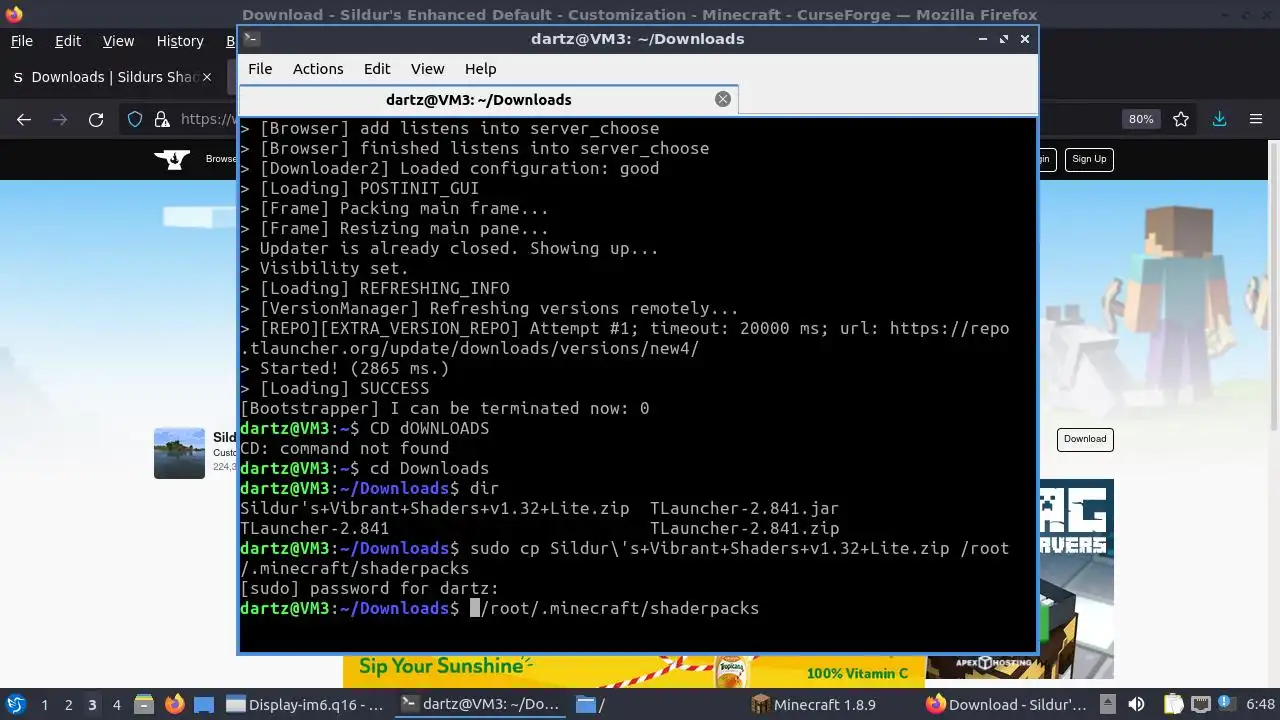Click the terminal icon in the terminal title bar
1280x720 pixels.
(252, 39)
